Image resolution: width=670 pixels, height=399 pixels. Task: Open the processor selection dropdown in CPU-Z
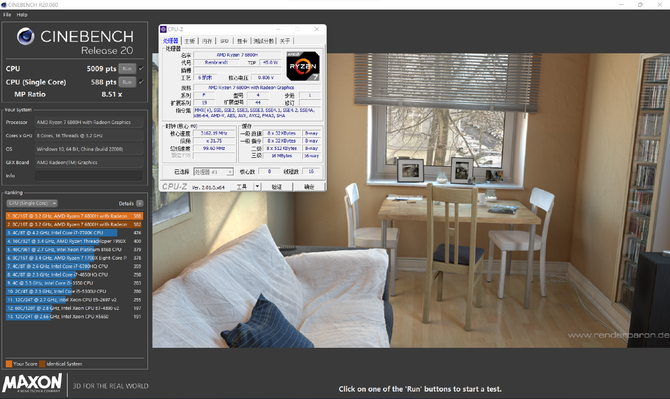[x=213, y=172]
